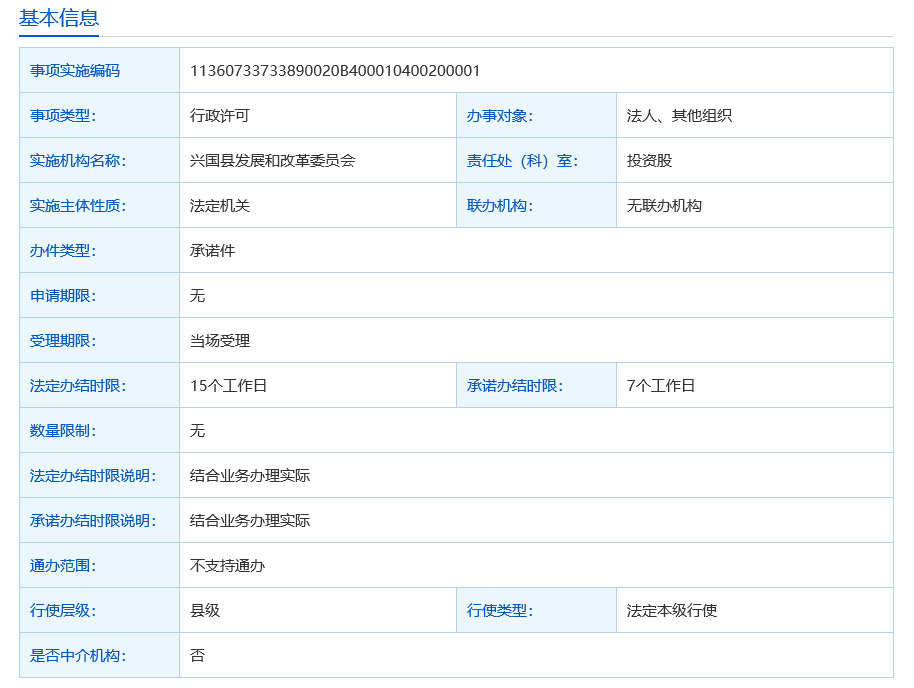
Task: Click the 是否中介机构 label
Action: coord(77,655)
